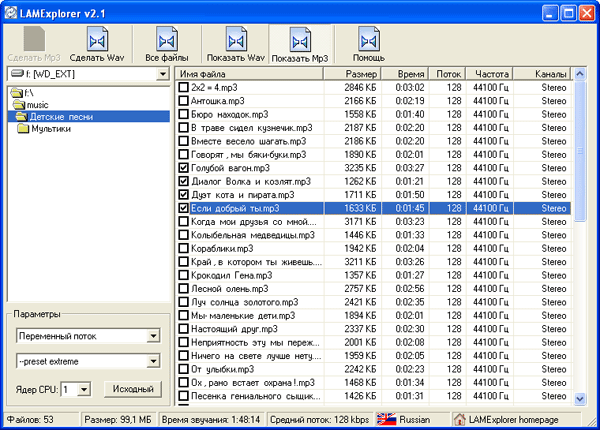Sort by the Каналы column header
Screen dimensions: 600x430
pos(542,74)
